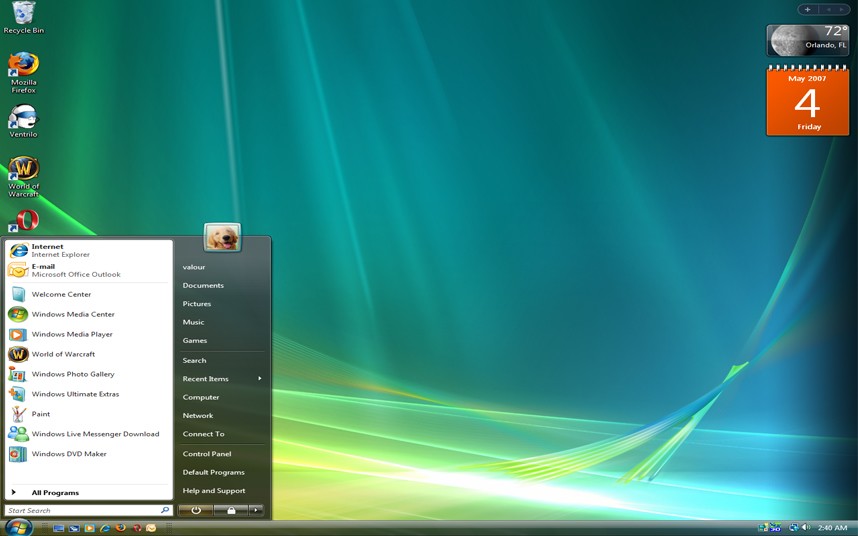
Task: Expand the shutdown options arrow
Action: 256,510
